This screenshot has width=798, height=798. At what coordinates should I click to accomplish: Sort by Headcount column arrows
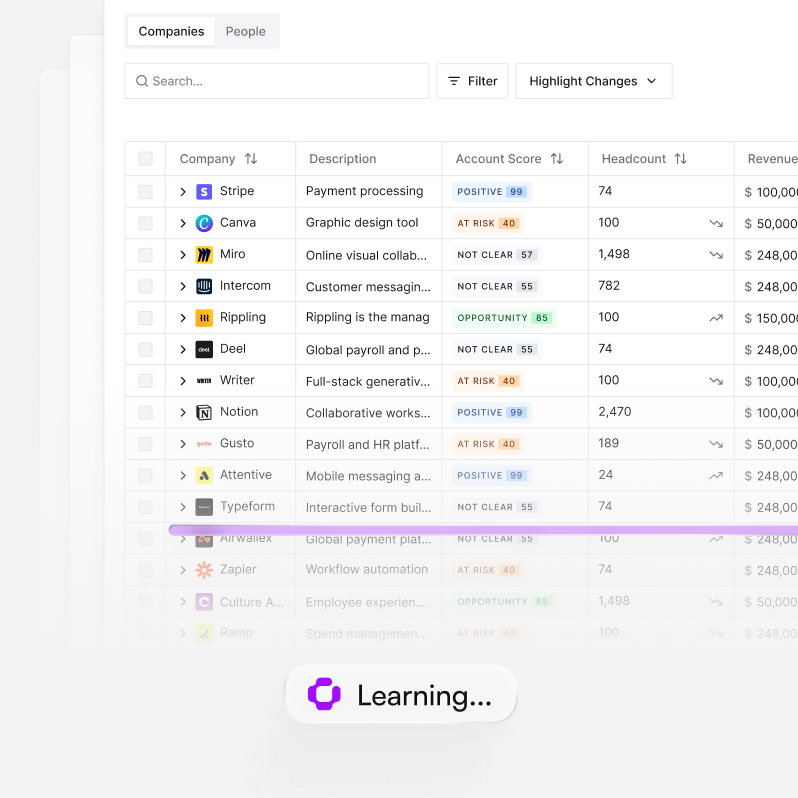[x=680, y=159]
